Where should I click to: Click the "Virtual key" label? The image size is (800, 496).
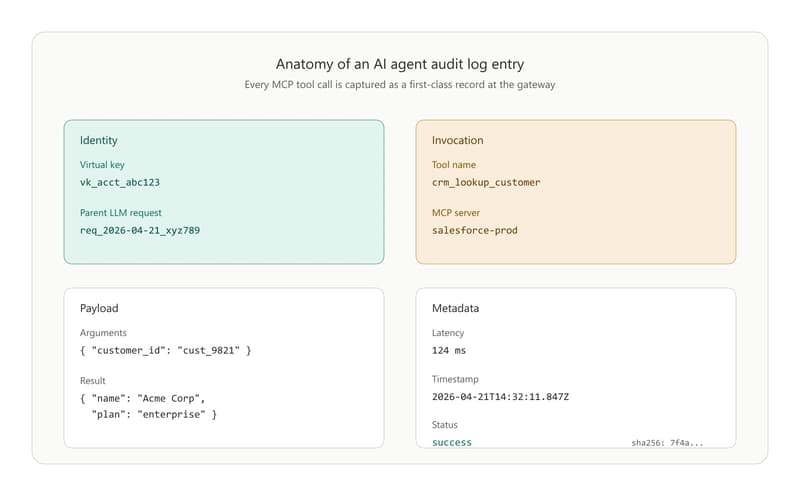[x=102, y=165]
